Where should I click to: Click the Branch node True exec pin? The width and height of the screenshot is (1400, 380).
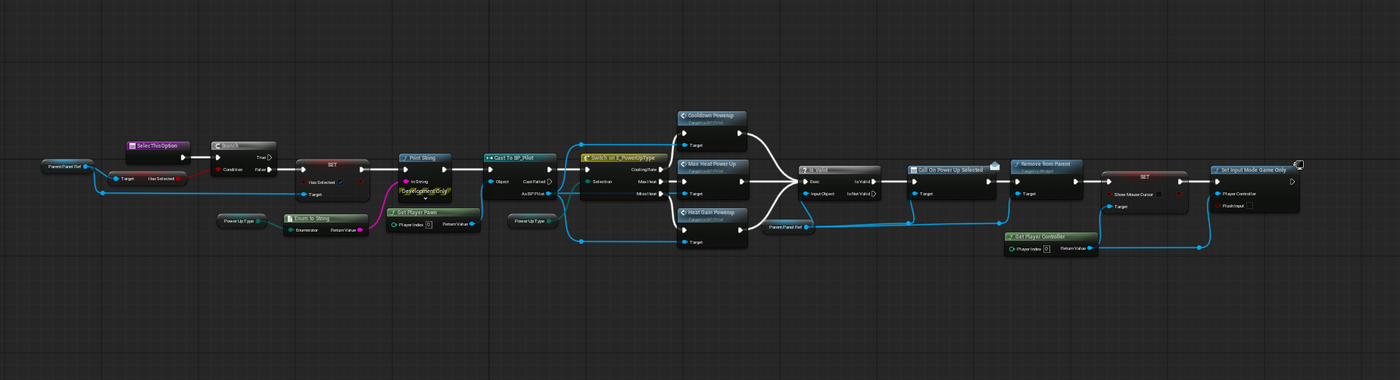coord(269,157)
